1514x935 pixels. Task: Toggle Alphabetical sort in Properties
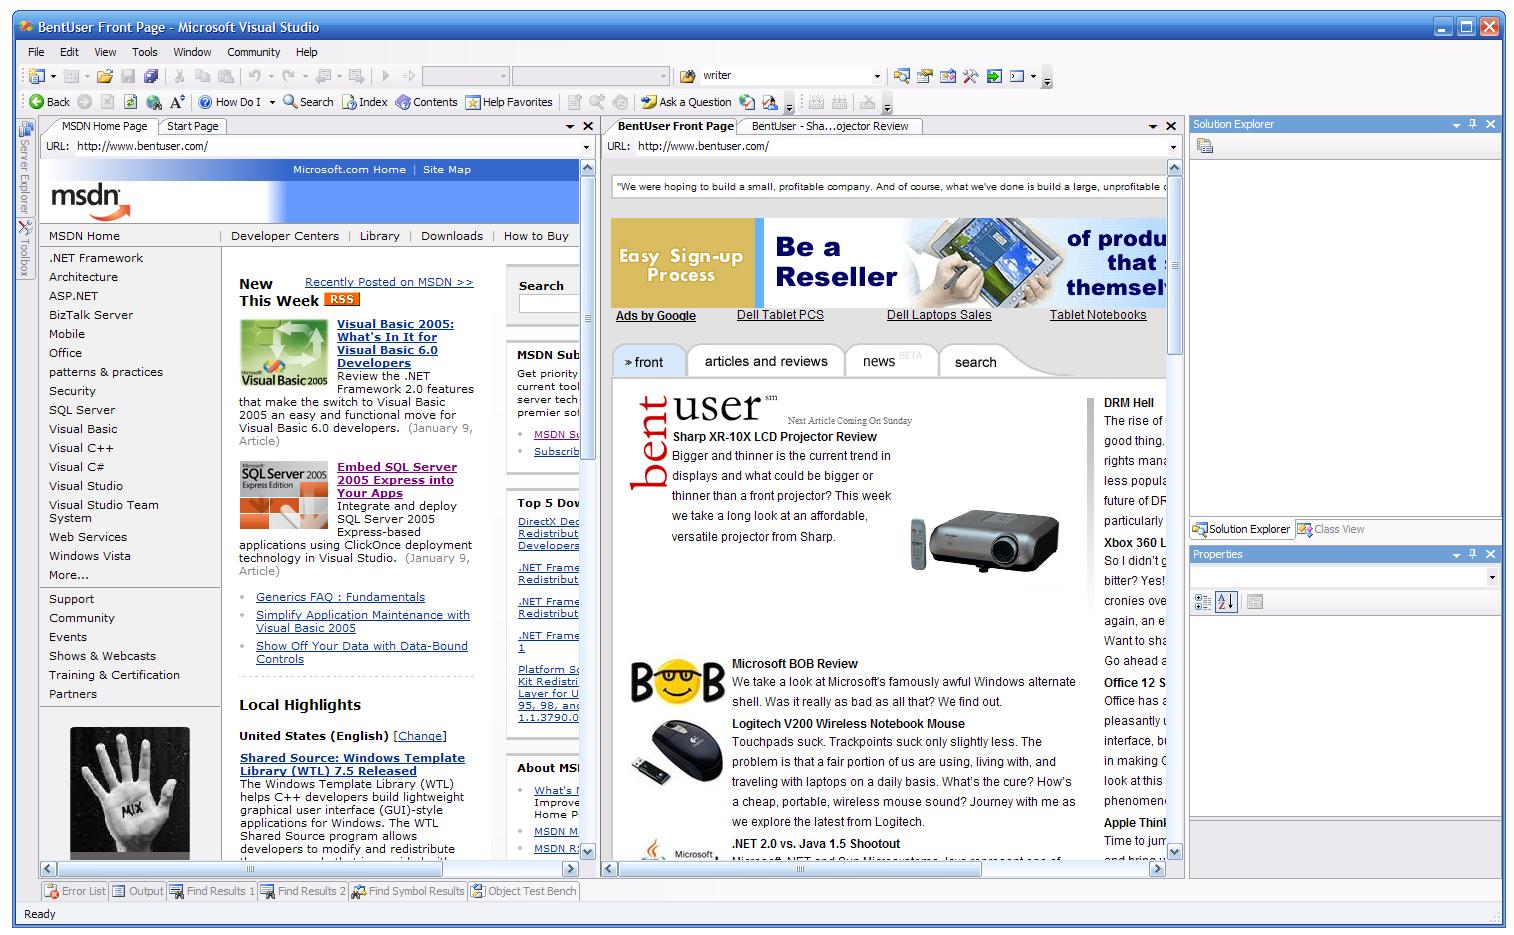tap(1227, 602)
